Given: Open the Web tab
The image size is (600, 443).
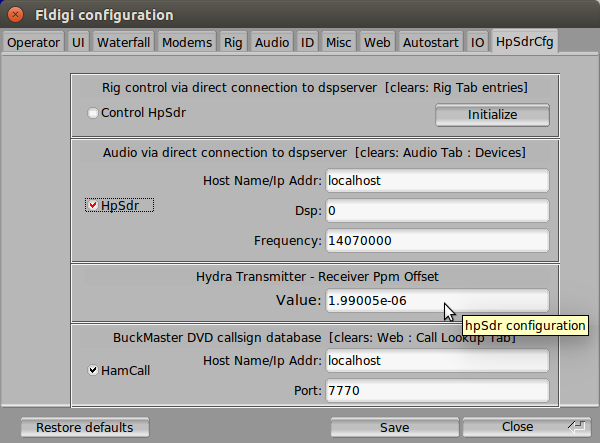Looking at the screenshot, I should pos(377,42).
